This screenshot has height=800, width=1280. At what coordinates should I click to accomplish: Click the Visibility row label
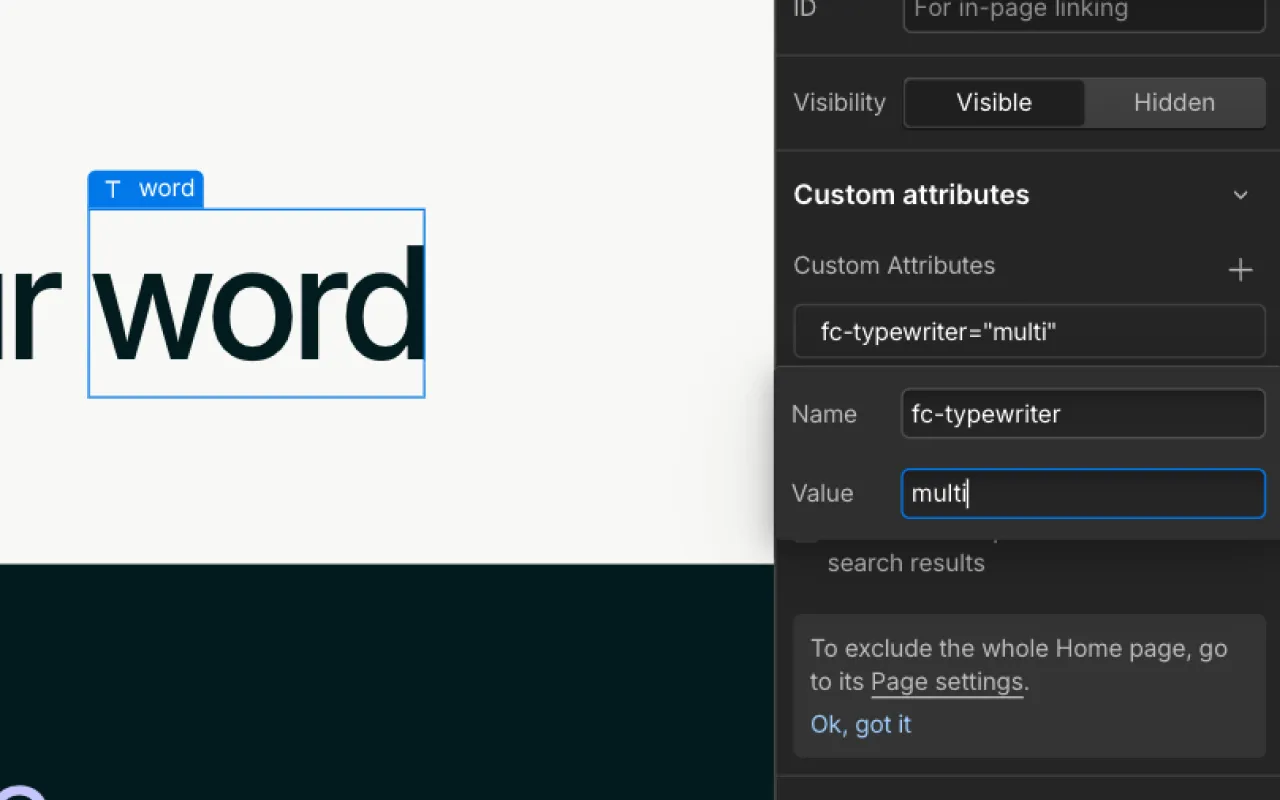click(839, 102)
